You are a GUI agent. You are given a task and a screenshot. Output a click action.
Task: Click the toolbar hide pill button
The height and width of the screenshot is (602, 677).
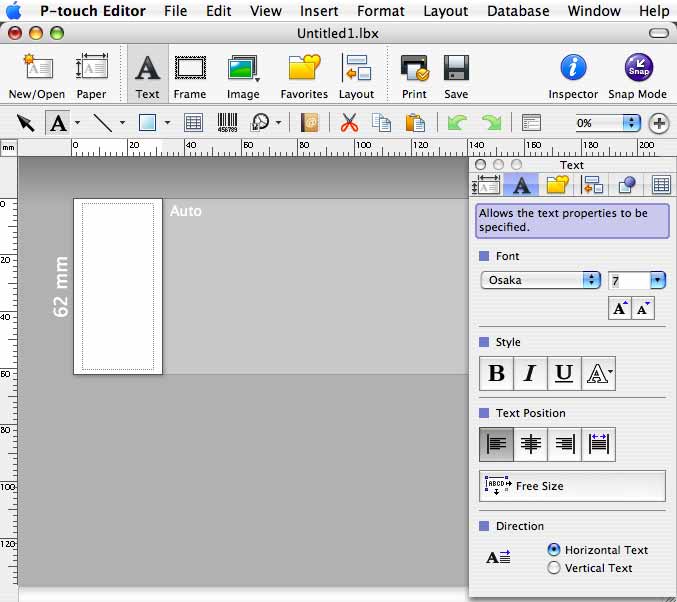coord(658,33)
